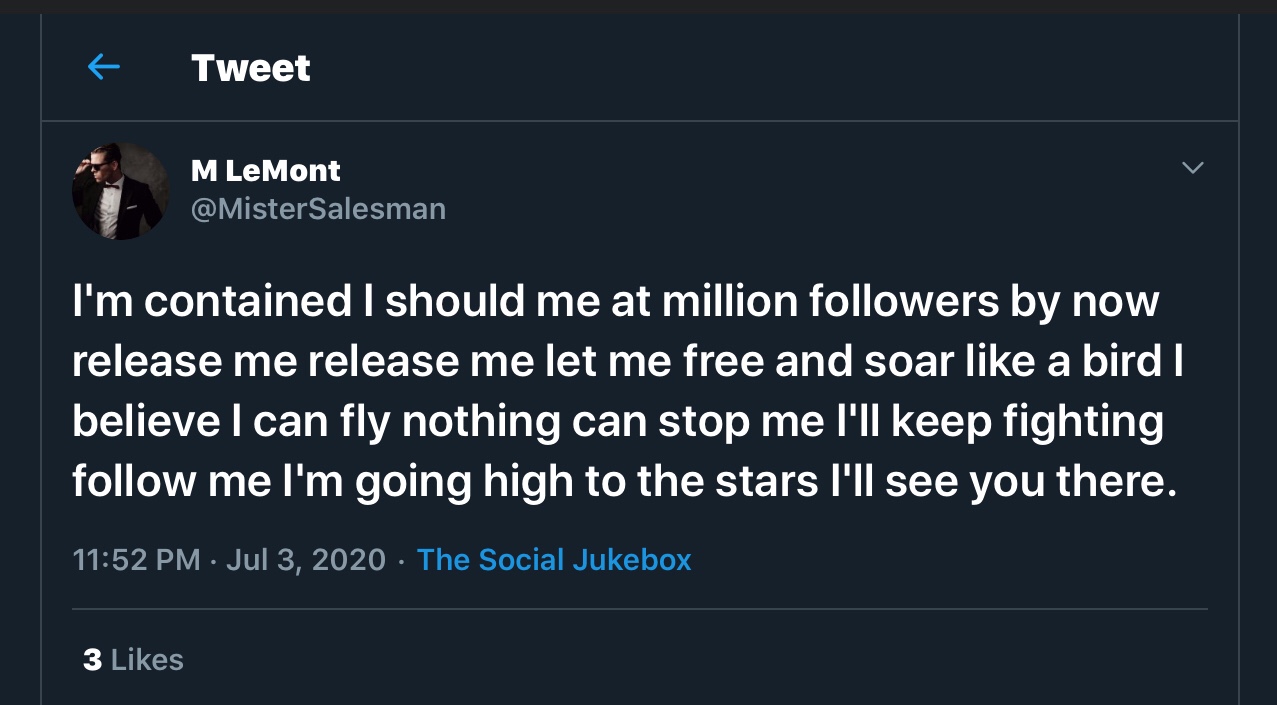
Task: Click the tweet line starting "I'm contained"
Action: pos(615,301)
